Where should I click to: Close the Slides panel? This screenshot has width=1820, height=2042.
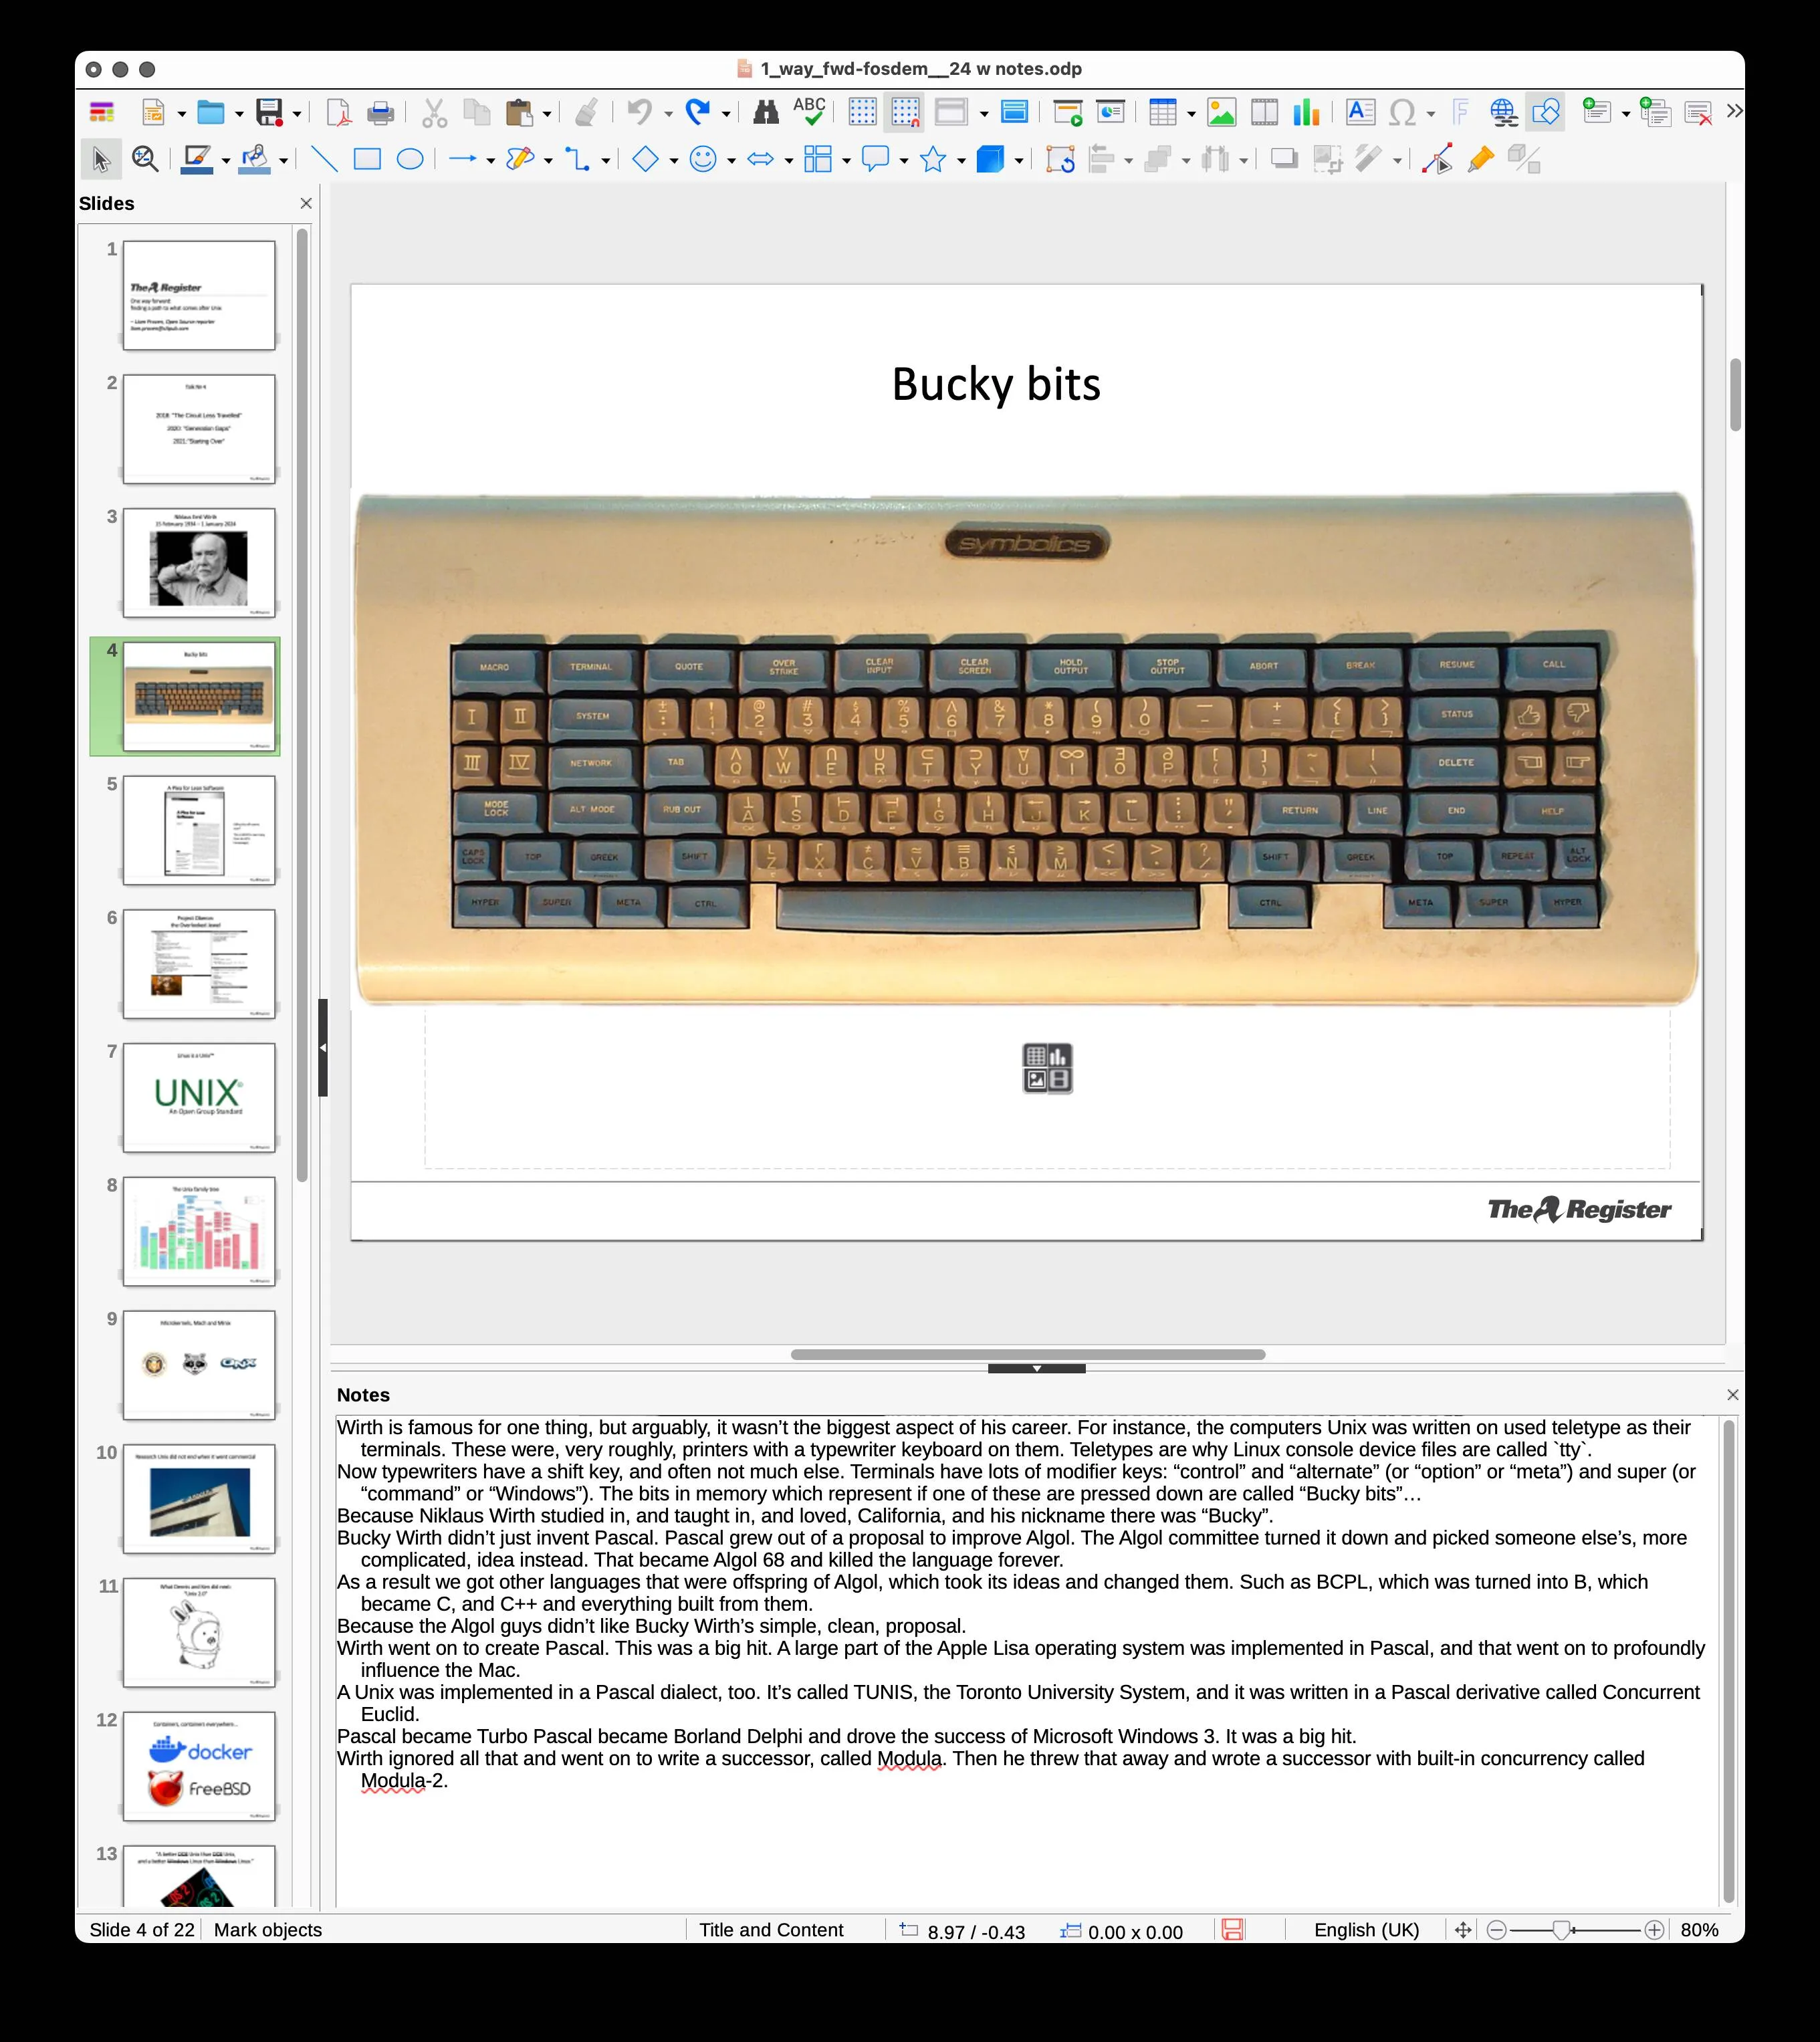coord(306,203)
